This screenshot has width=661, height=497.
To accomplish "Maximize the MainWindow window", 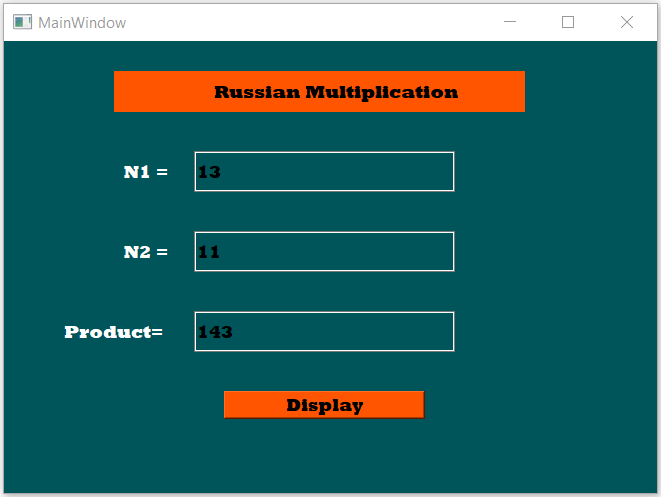I will coord(568,22).
